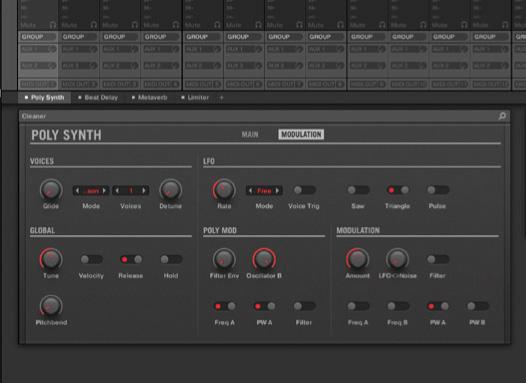Image resolution: width=526 pixels, height=383 pixels.
Task: Click the headphone cue icon on the first mixer channel
Action: [53, 25]
